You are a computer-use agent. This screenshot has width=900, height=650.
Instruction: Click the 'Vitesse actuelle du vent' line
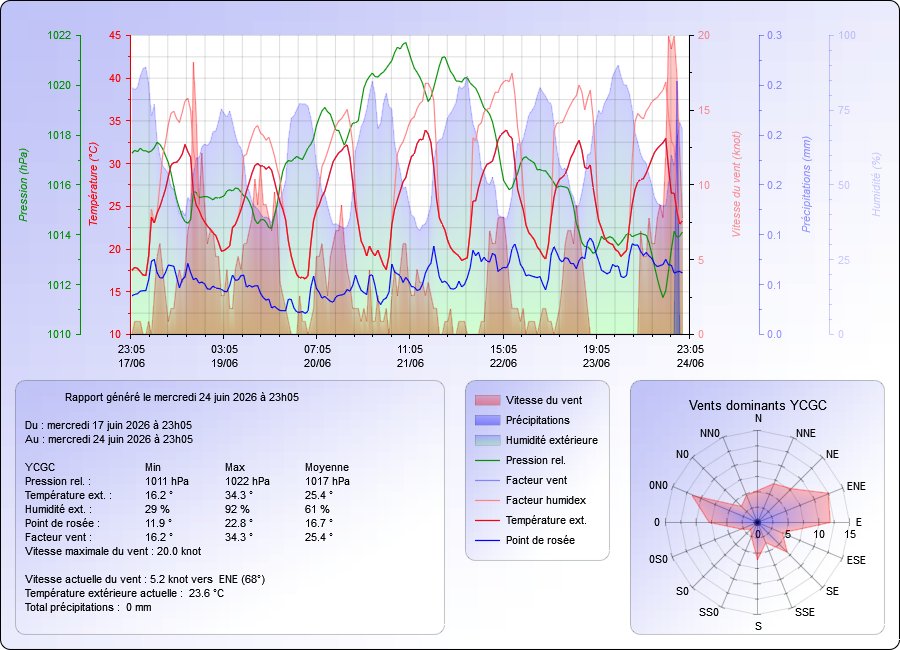[x=145, y=579]
